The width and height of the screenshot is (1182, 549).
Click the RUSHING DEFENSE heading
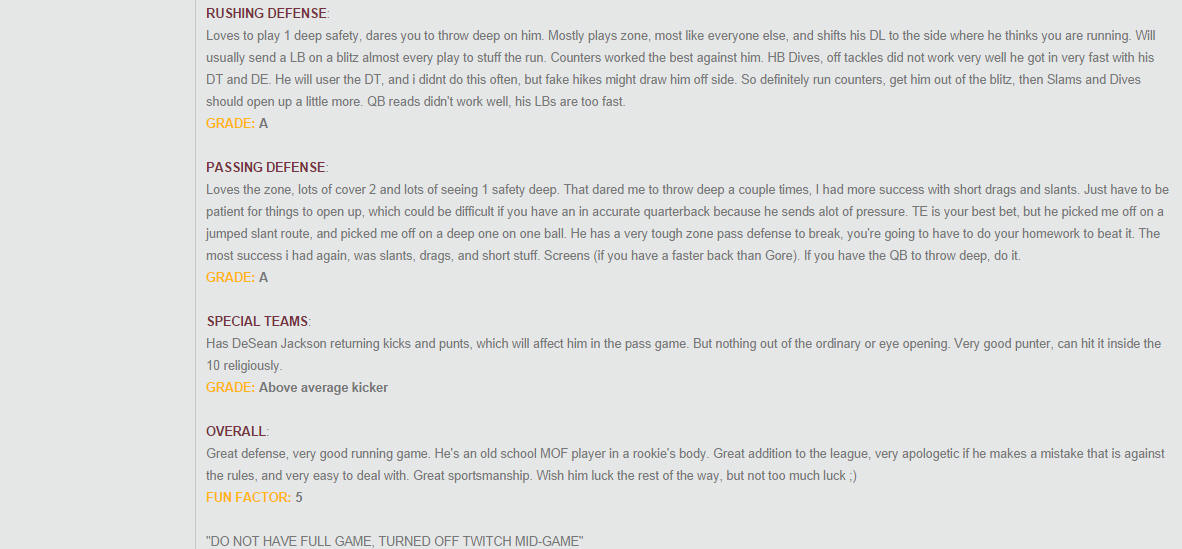tap(266, 14)
